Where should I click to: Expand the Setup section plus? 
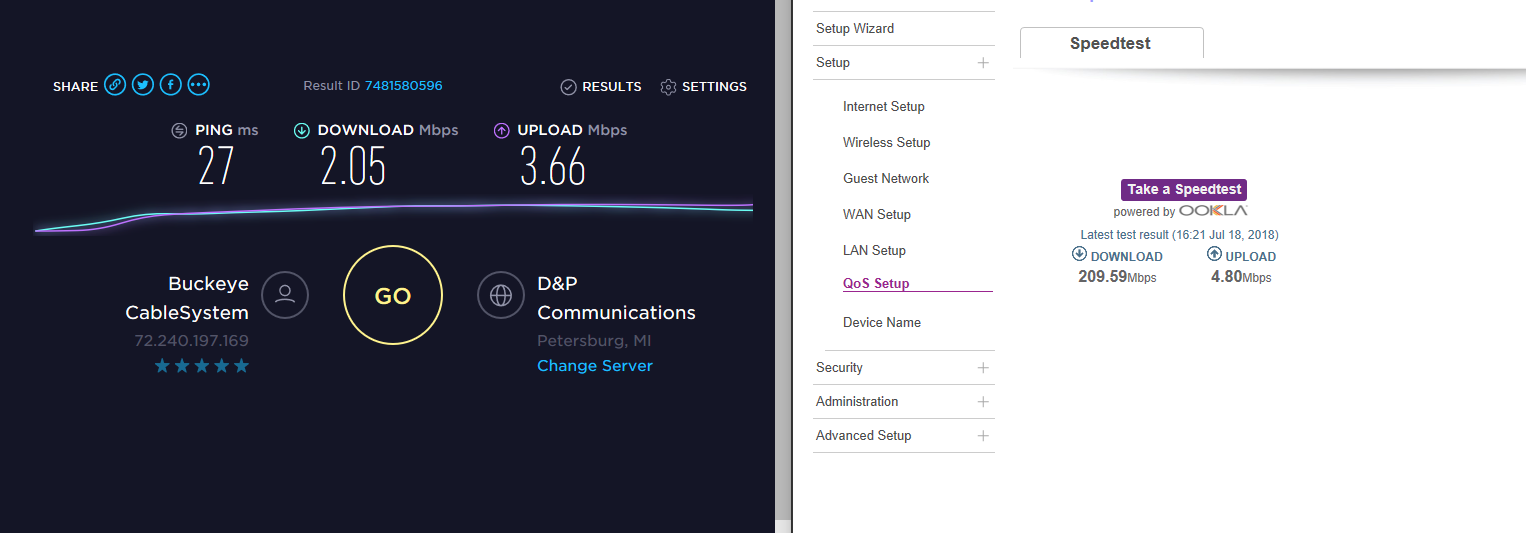(983, 63)
